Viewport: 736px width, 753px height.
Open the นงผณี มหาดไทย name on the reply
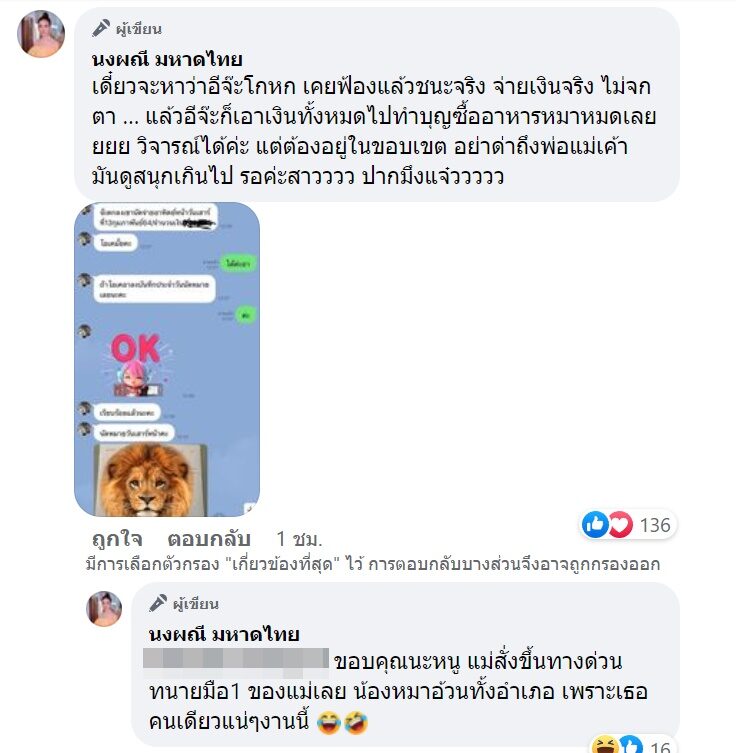(224, 634)
